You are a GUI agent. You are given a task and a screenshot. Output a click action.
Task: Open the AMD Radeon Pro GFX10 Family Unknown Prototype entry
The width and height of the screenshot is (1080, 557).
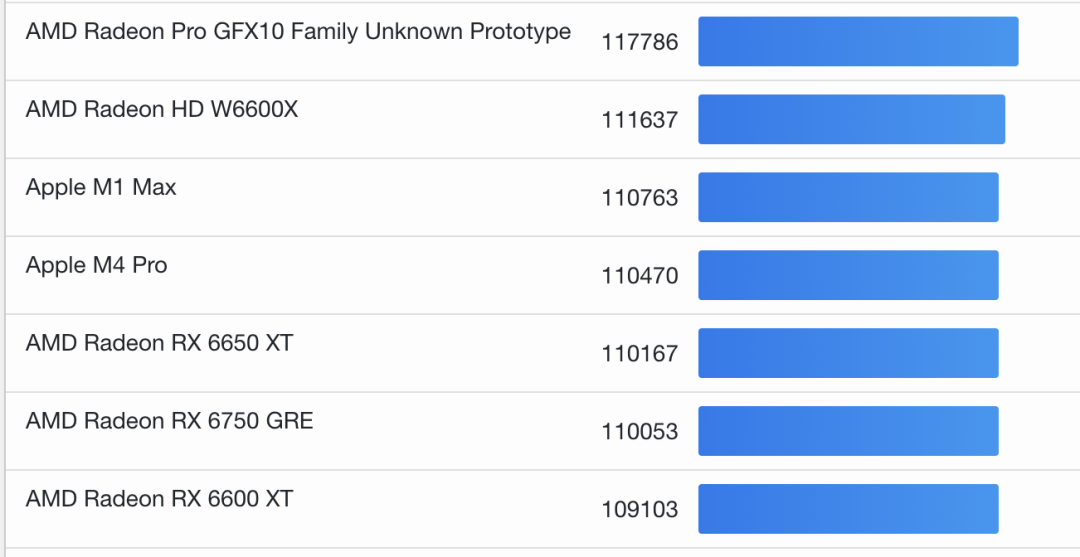tap(298, 32)
